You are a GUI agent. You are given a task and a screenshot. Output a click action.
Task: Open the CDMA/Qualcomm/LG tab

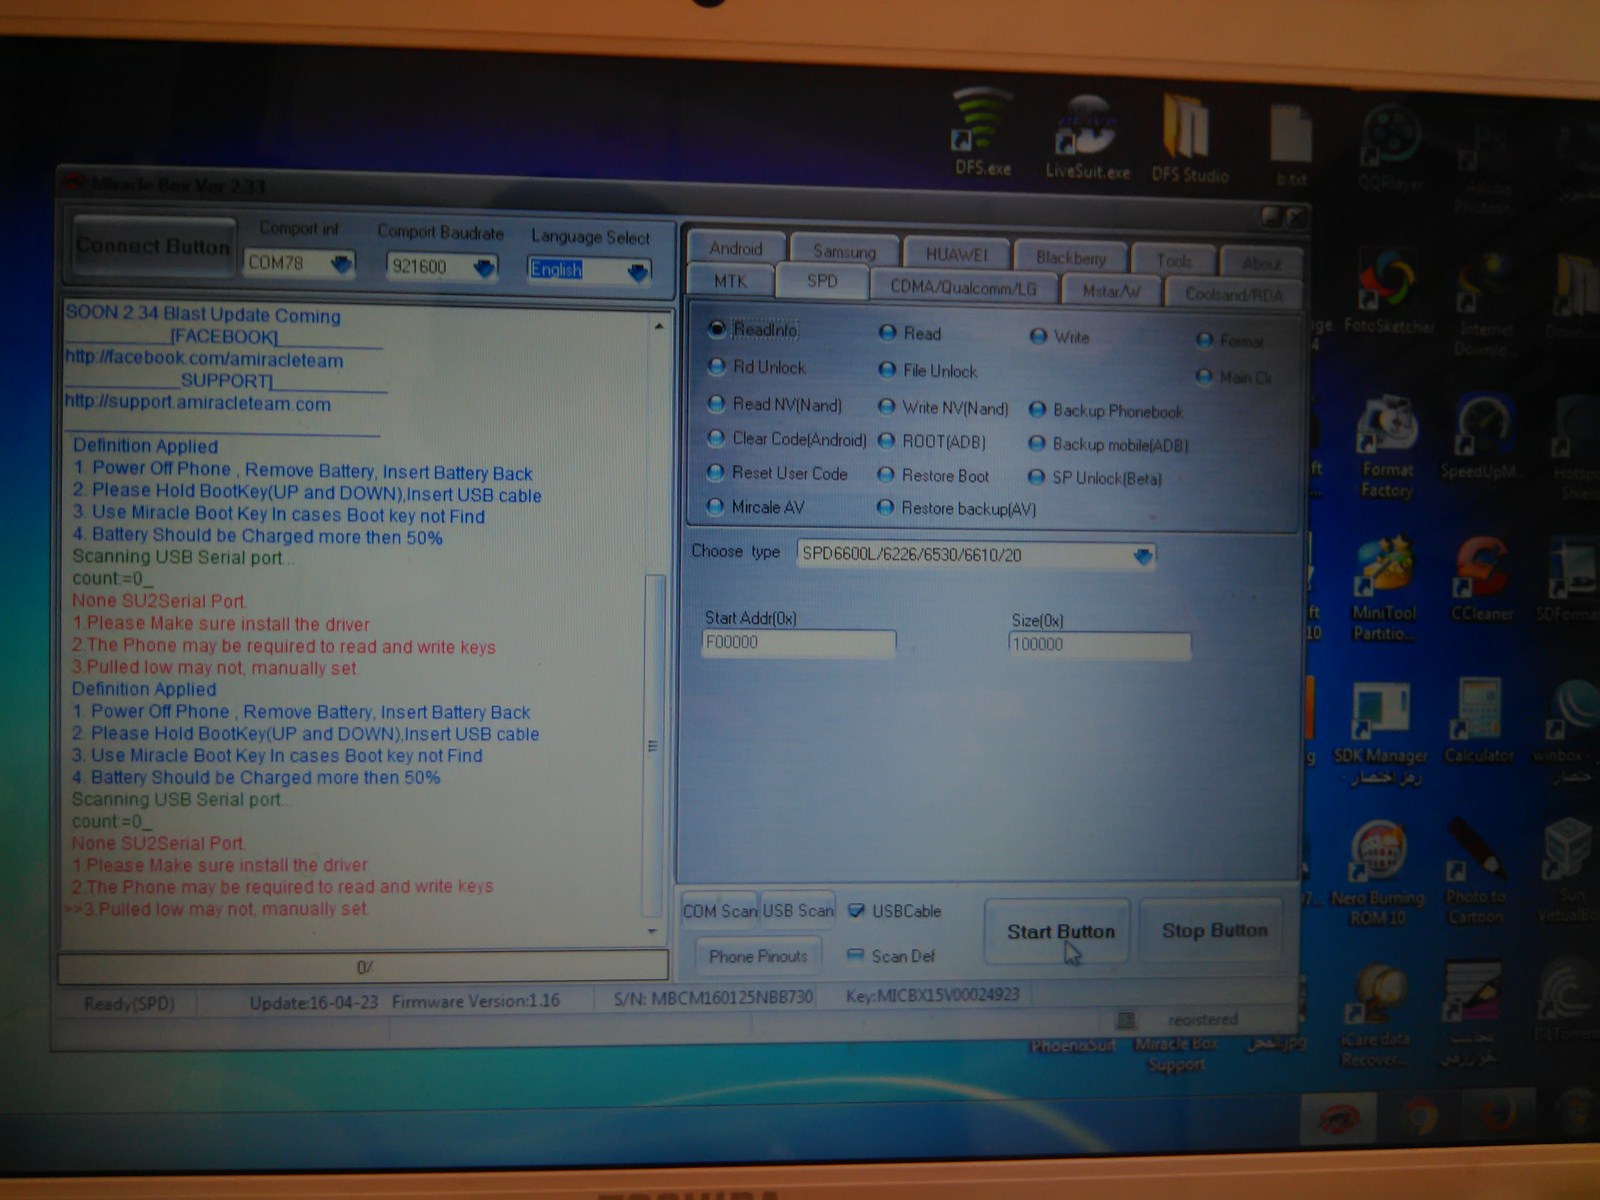tap(963, 287)
